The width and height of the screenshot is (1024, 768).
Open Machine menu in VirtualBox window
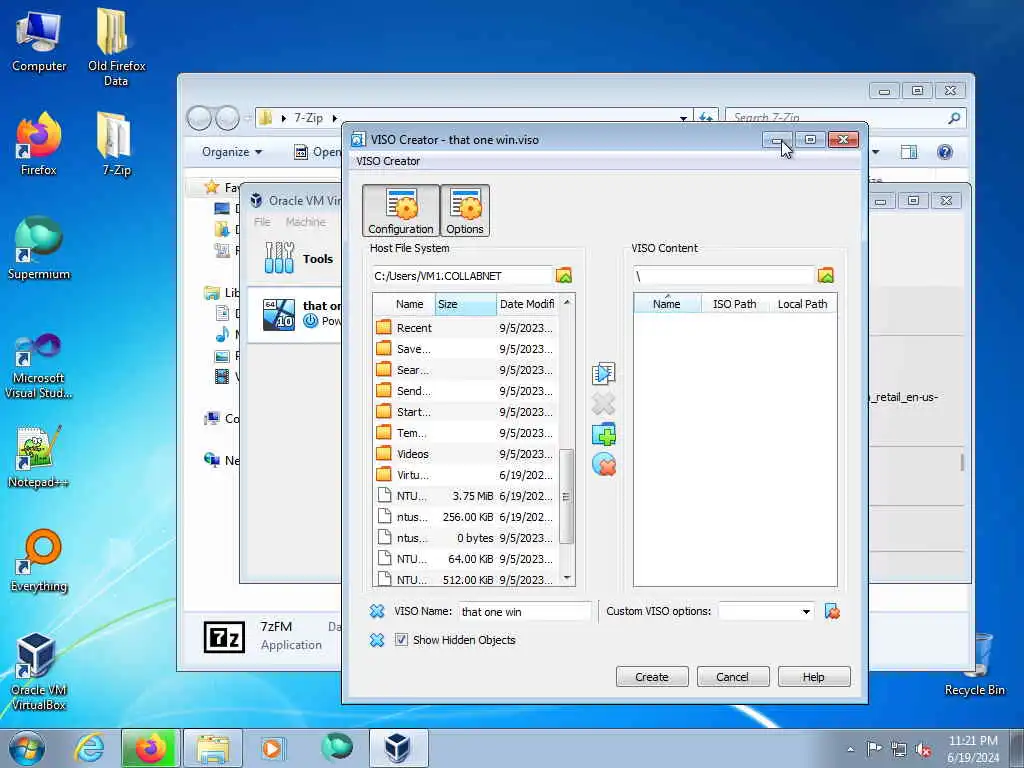point(306,222)
